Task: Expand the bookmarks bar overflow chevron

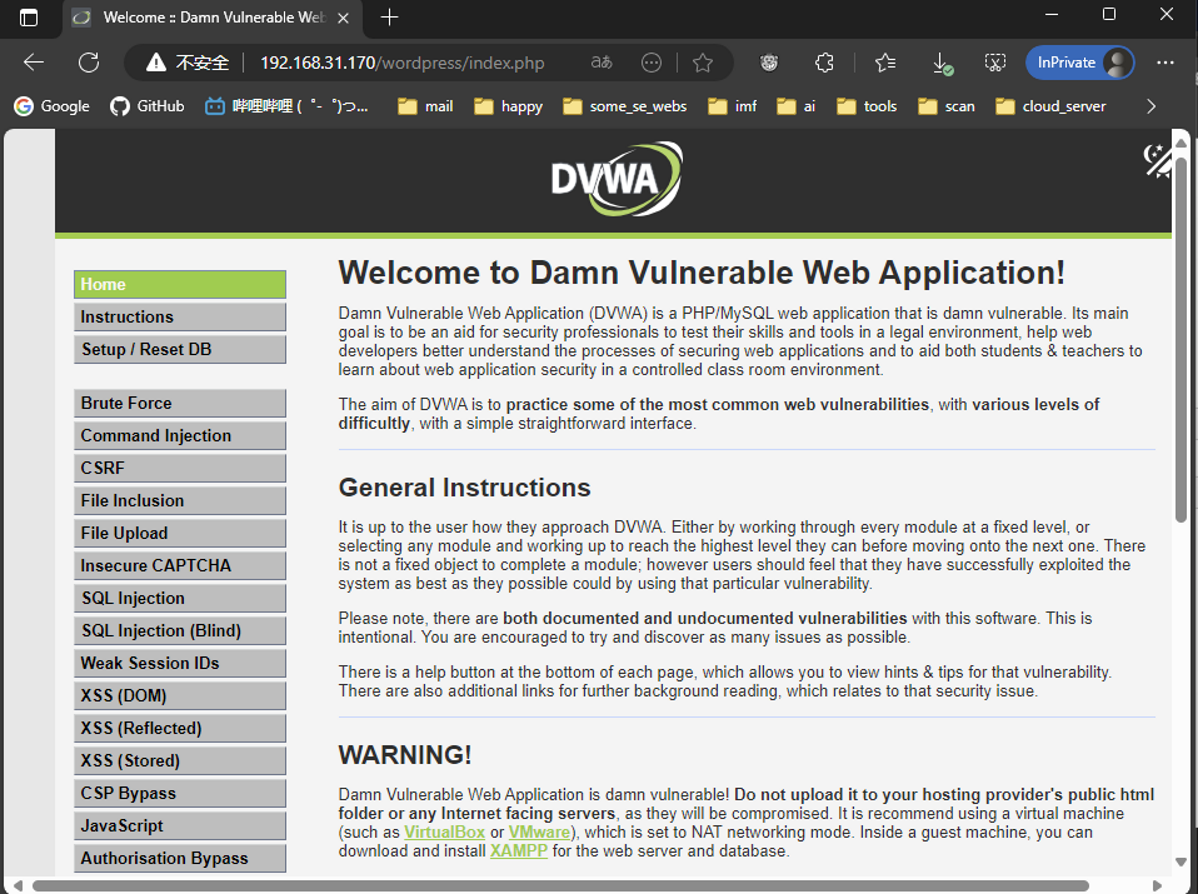Action: pyautogui.click(x=1151, y=106)
